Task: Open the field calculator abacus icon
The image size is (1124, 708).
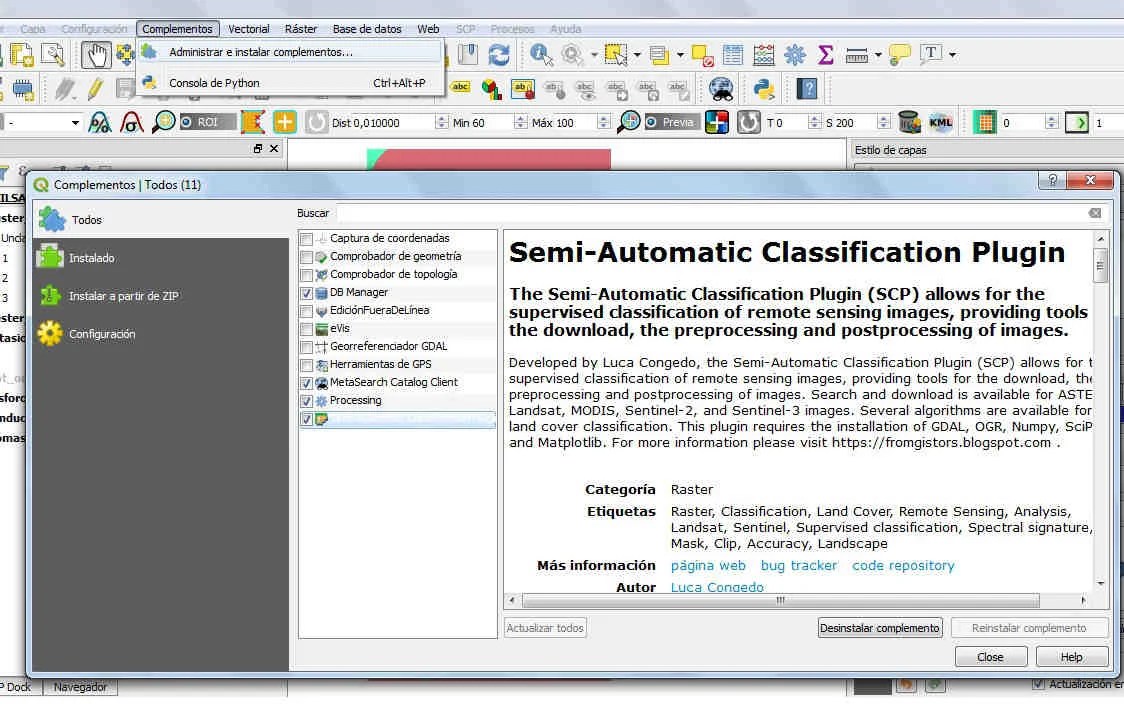Action: coord(763,54)
